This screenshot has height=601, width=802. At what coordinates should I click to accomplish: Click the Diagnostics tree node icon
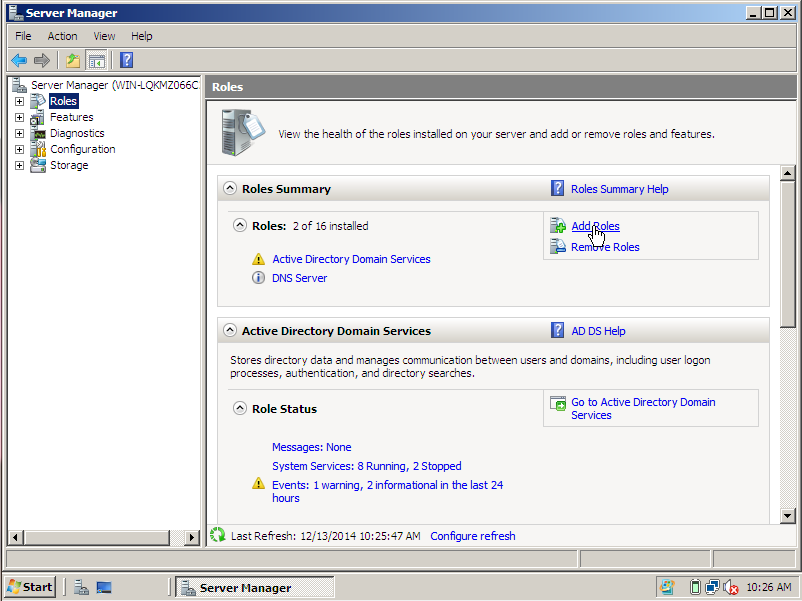pyautogui.click(x=38, y=133)
